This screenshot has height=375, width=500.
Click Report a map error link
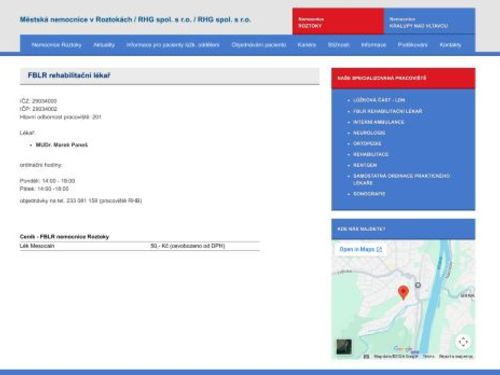pos(456,356)
